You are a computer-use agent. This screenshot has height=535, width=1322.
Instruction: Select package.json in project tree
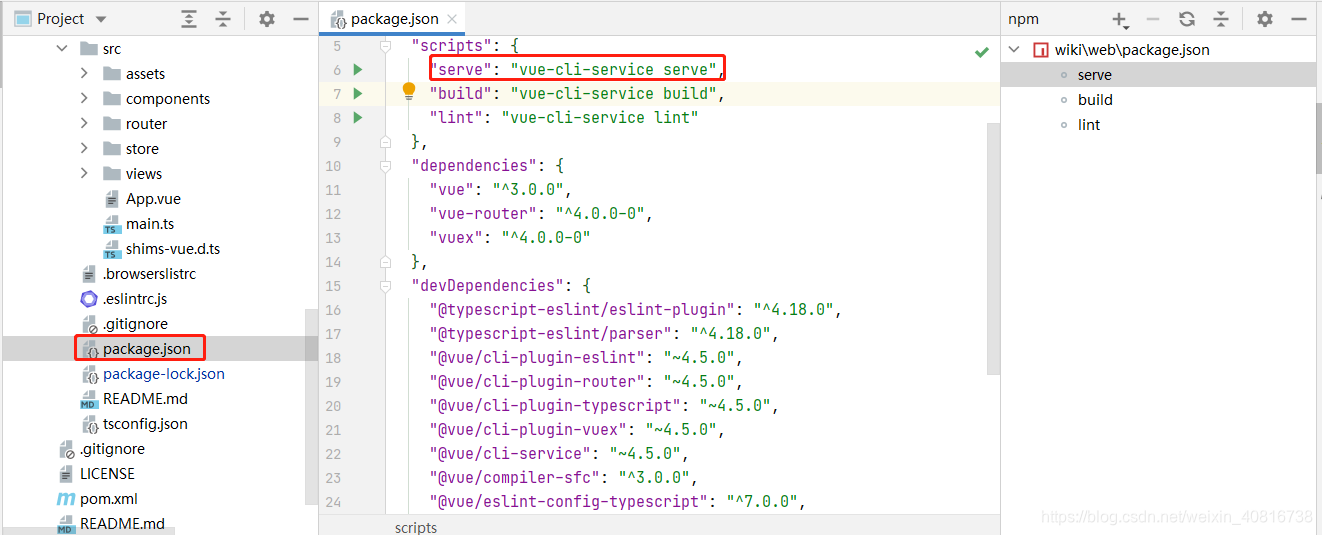[x=146, y=349]
